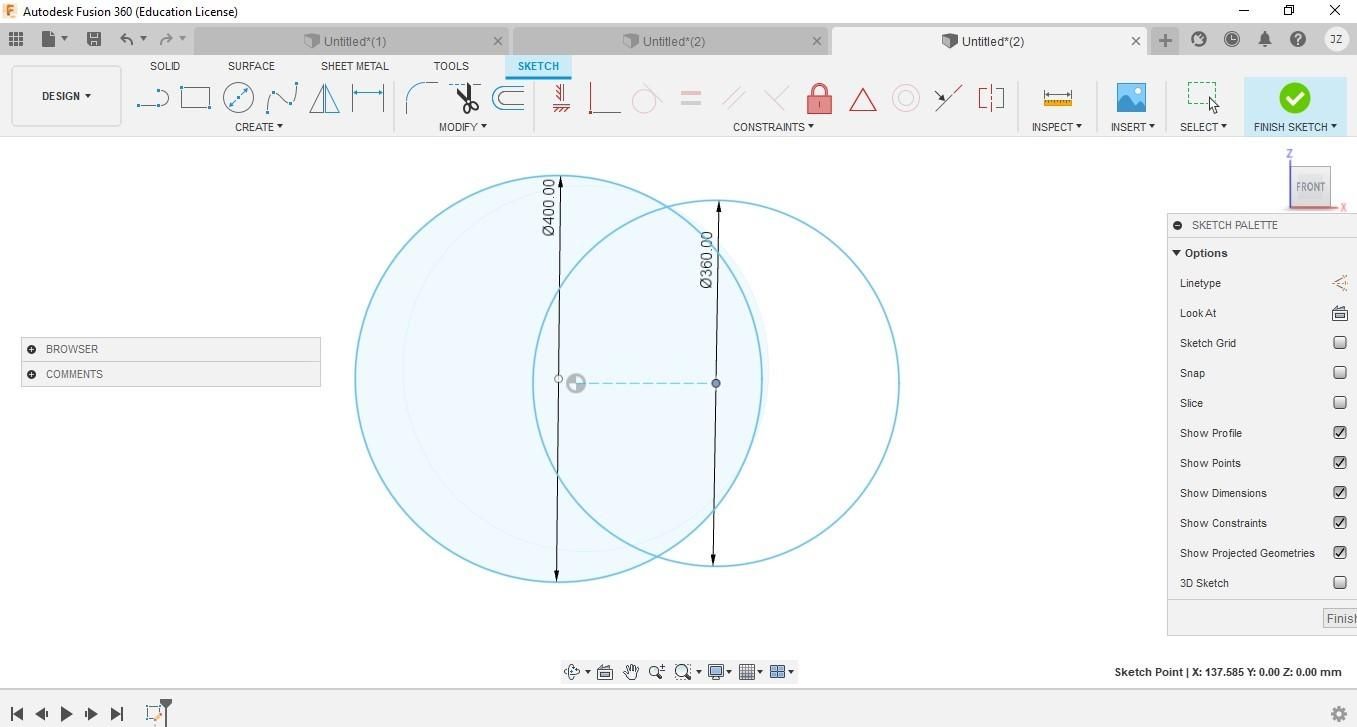Click the Finish button in Sketch Palette
This screenshot has height=727, width=1357.
click(x=1340, y=618)
